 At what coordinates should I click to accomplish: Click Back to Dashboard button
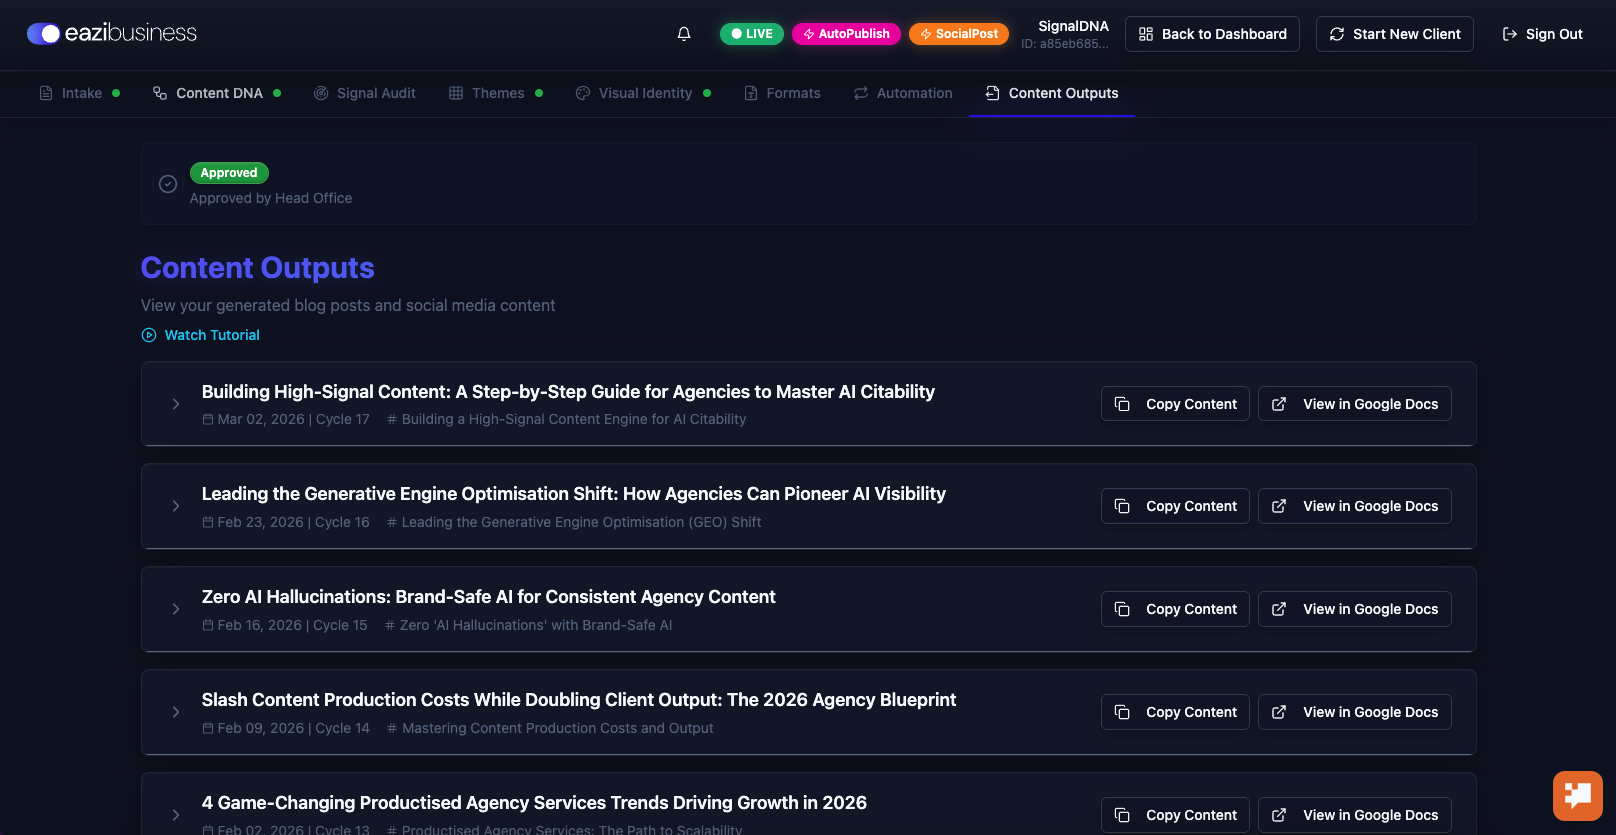click(x=1212, y=34)
